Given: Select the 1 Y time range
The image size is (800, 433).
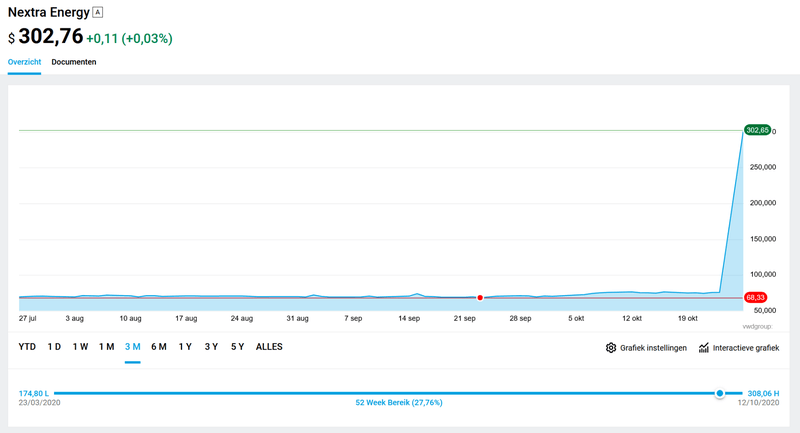Looking at the screenshot, I should [x=185, y=347].
